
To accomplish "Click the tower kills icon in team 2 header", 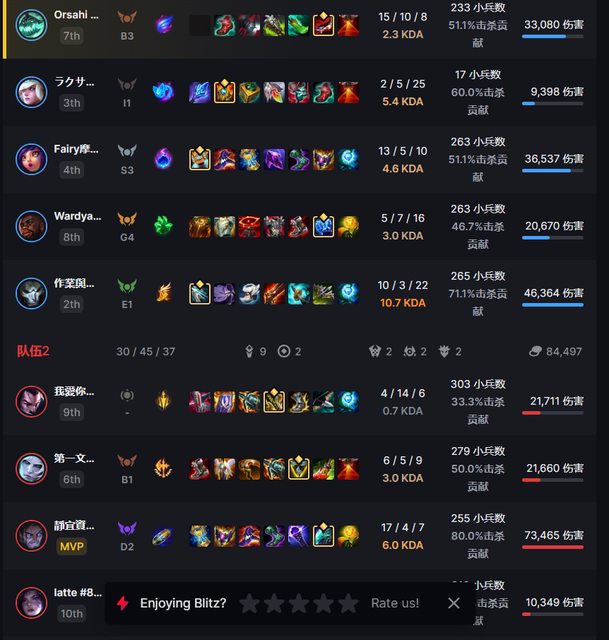I will click(x=249, y=351).
